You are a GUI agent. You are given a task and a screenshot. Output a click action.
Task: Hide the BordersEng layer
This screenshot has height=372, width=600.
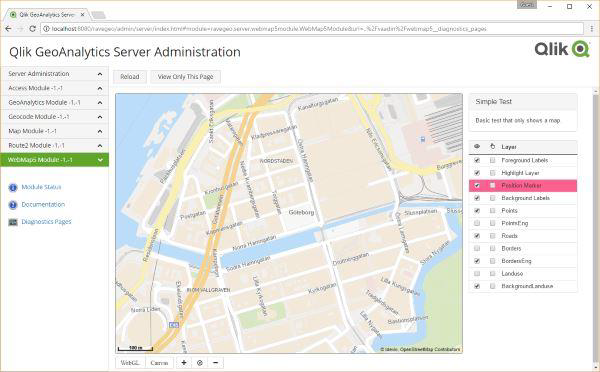click(x=477, y=261)
